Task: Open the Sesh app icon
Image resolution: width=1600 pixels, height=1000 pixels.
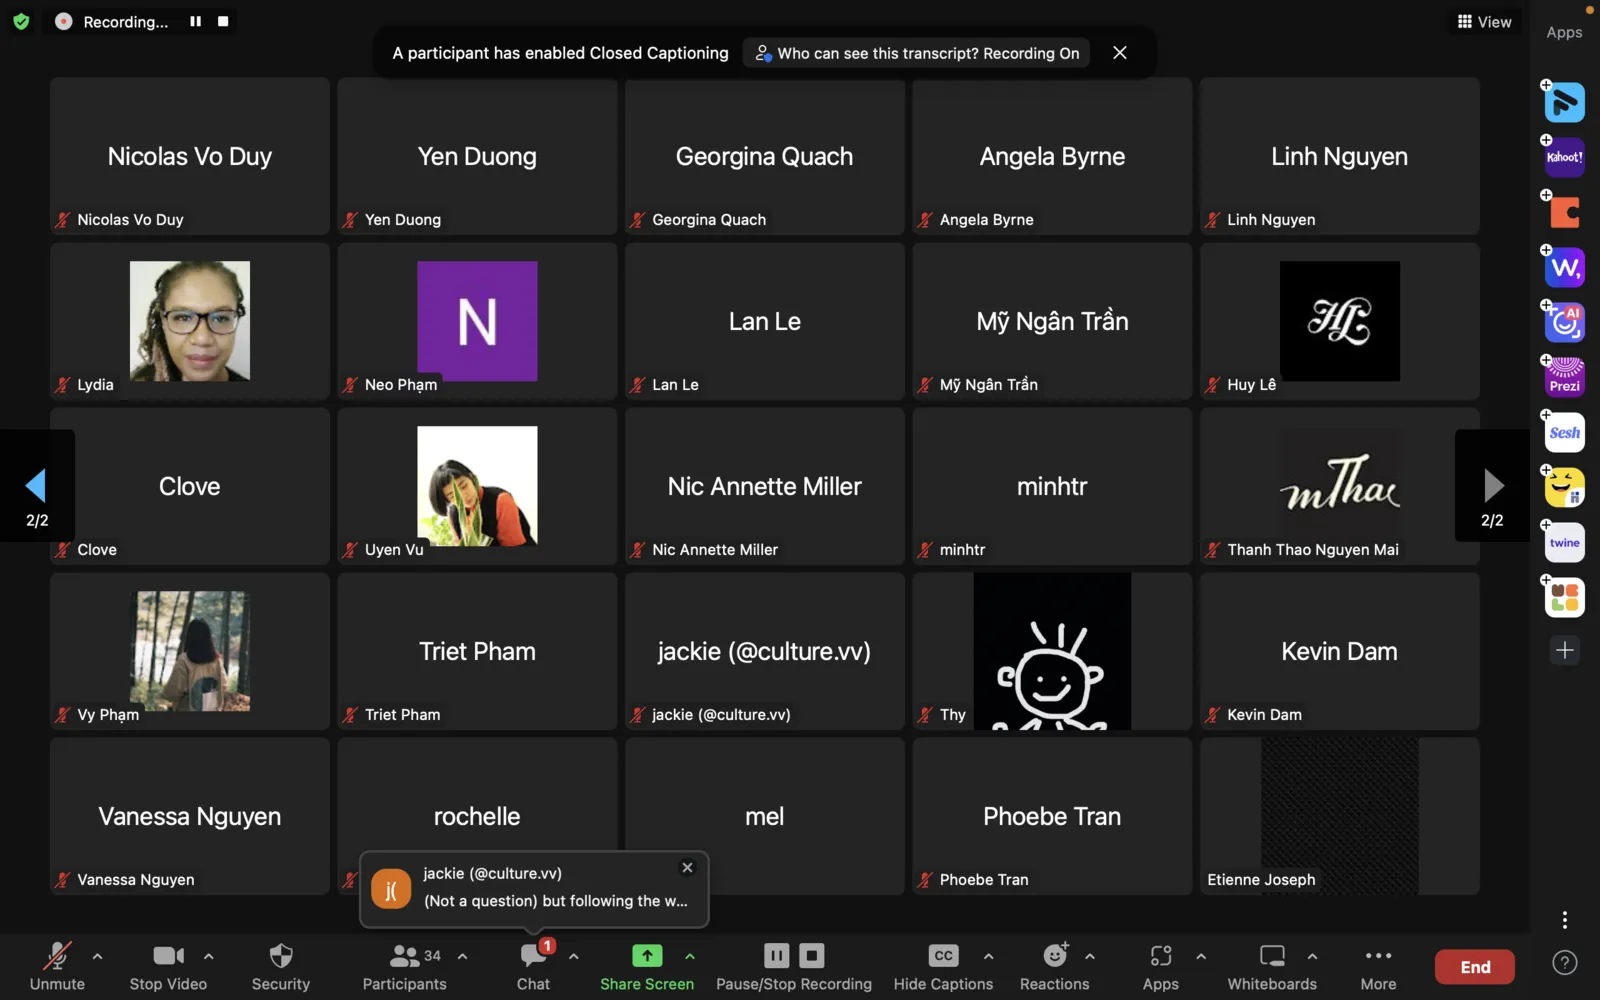Action: click(x=1564, y=433)
